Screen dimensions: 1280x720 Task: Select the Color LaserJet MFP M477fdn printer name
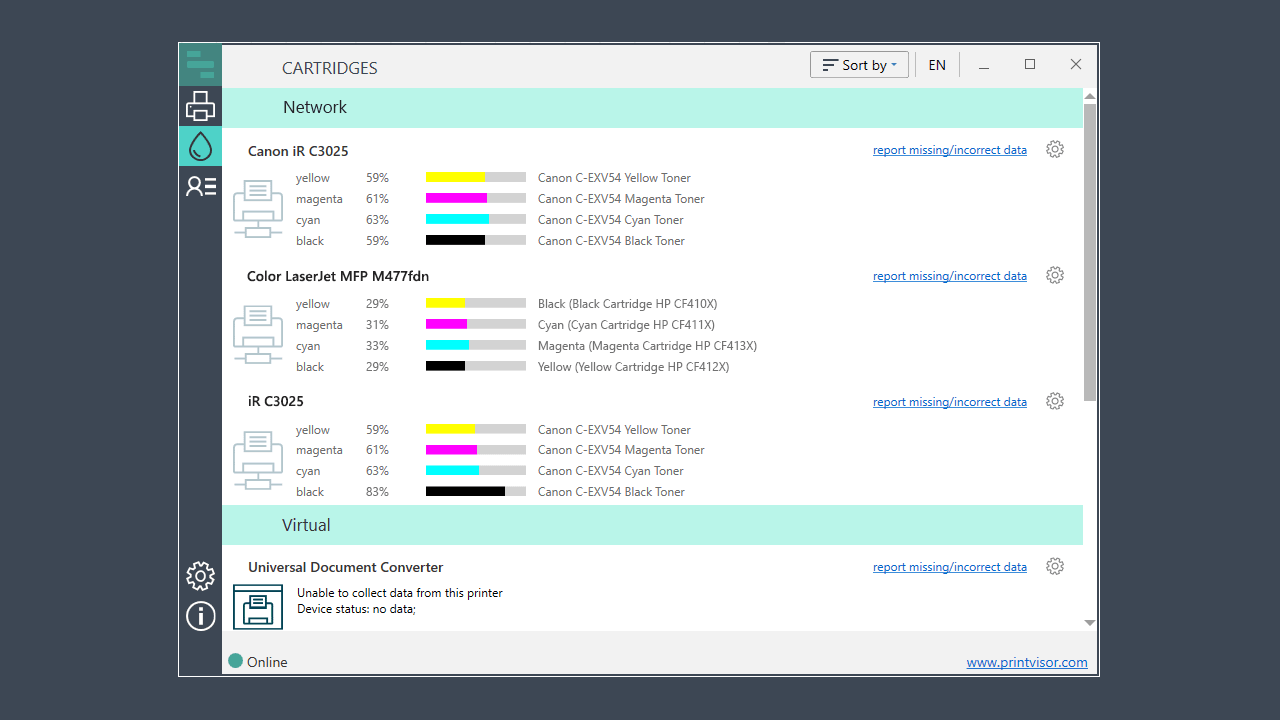click(338, 276)
